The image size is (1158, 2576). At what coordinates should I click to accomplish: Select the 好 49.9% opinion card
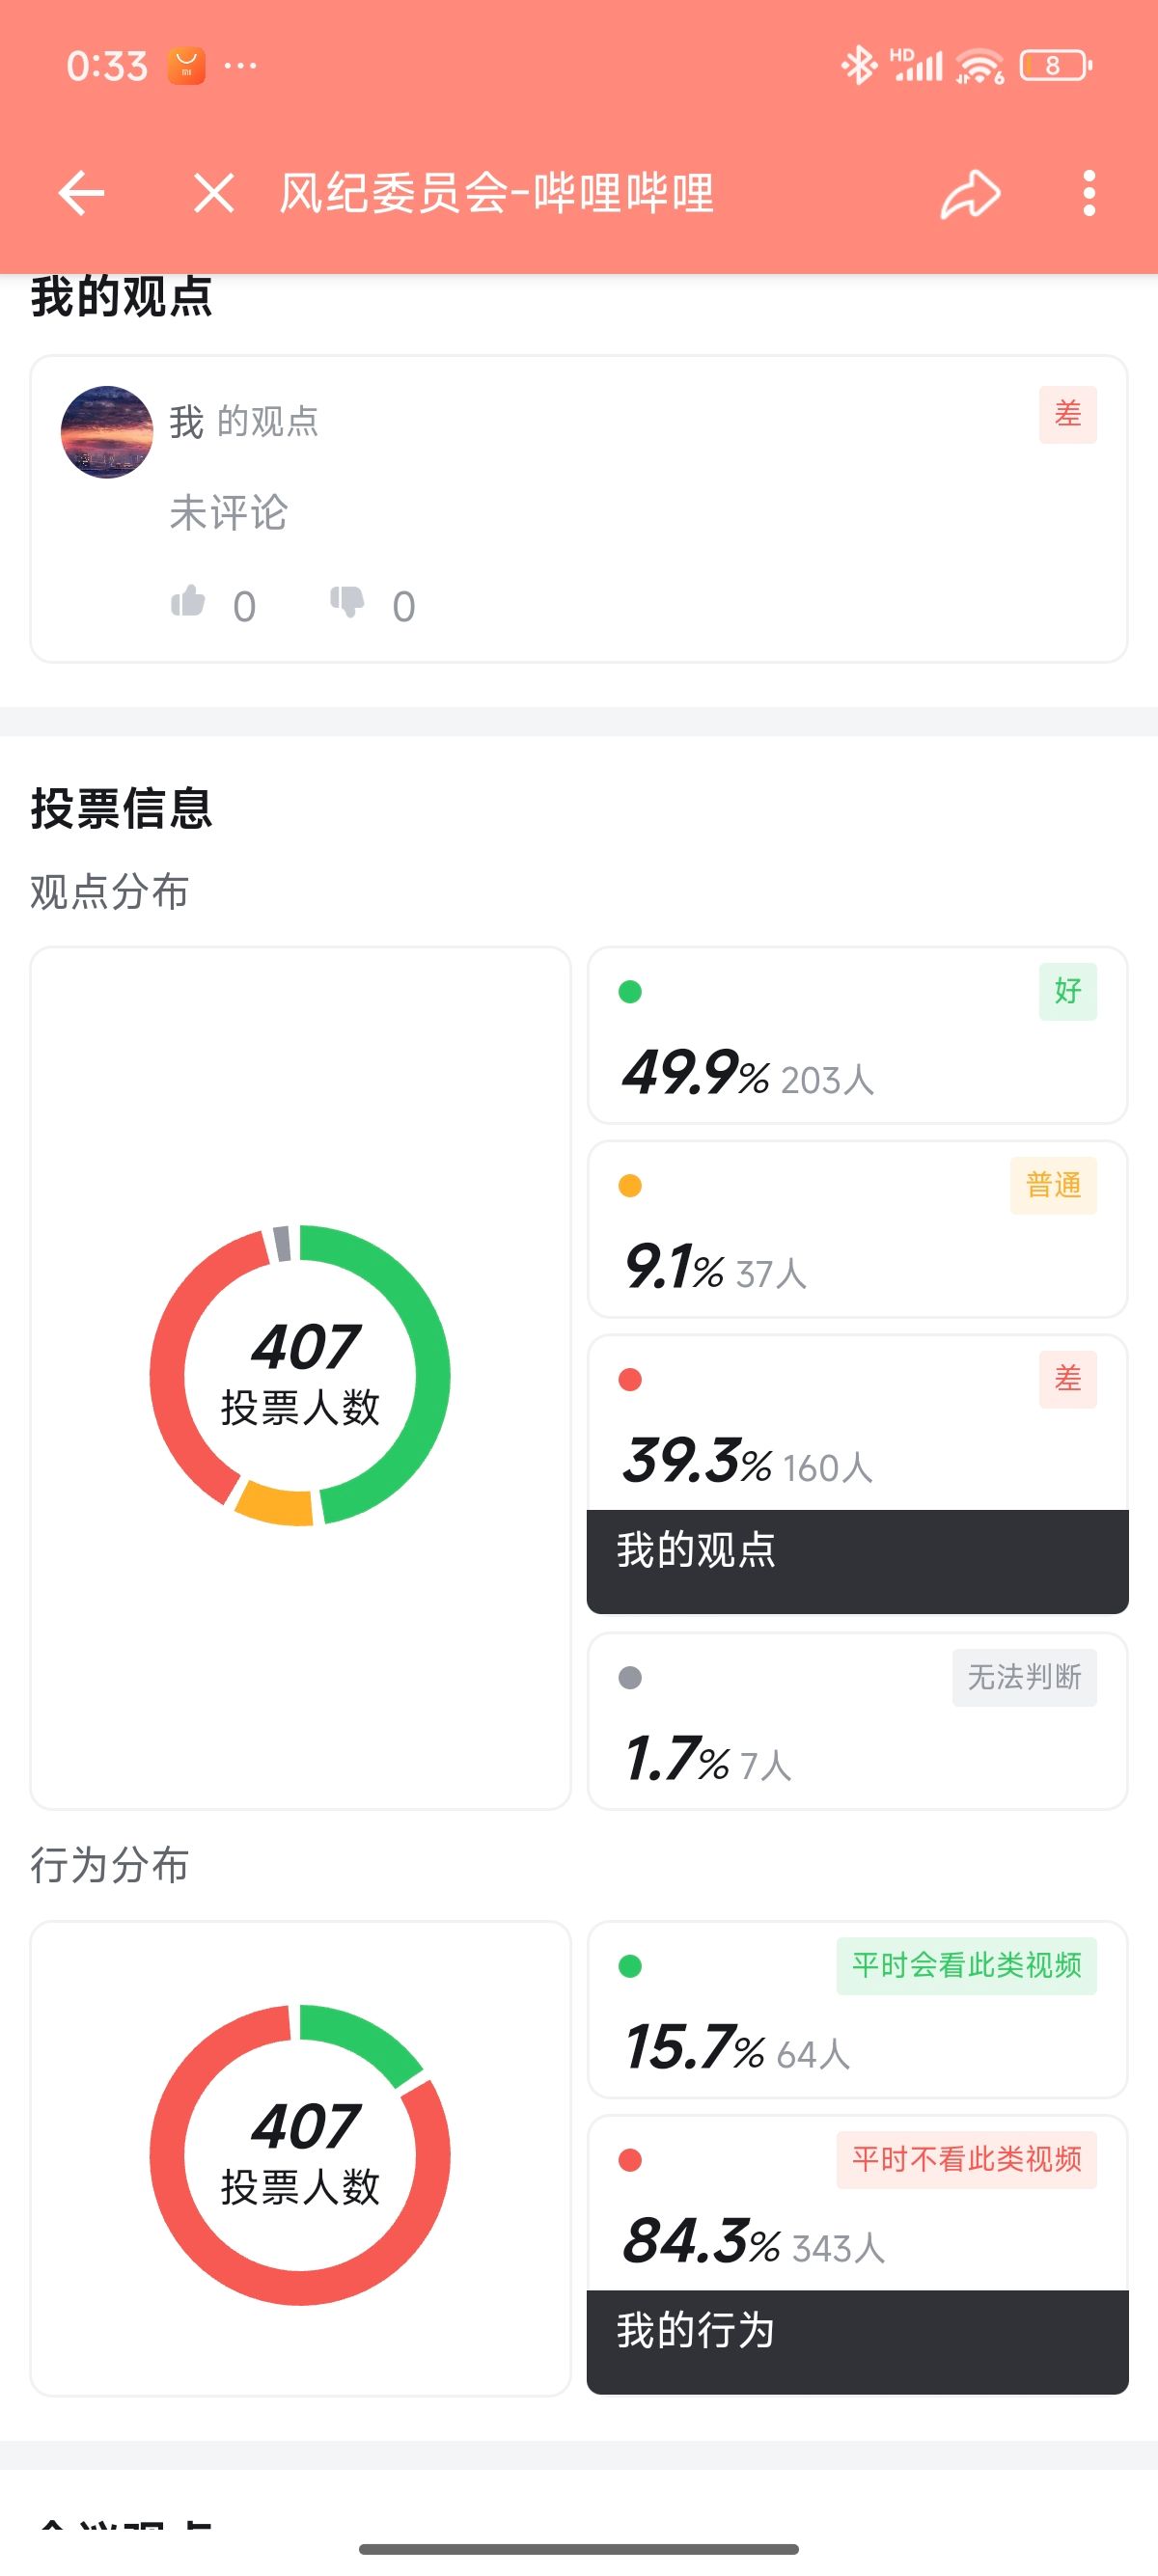[857, 1035]
